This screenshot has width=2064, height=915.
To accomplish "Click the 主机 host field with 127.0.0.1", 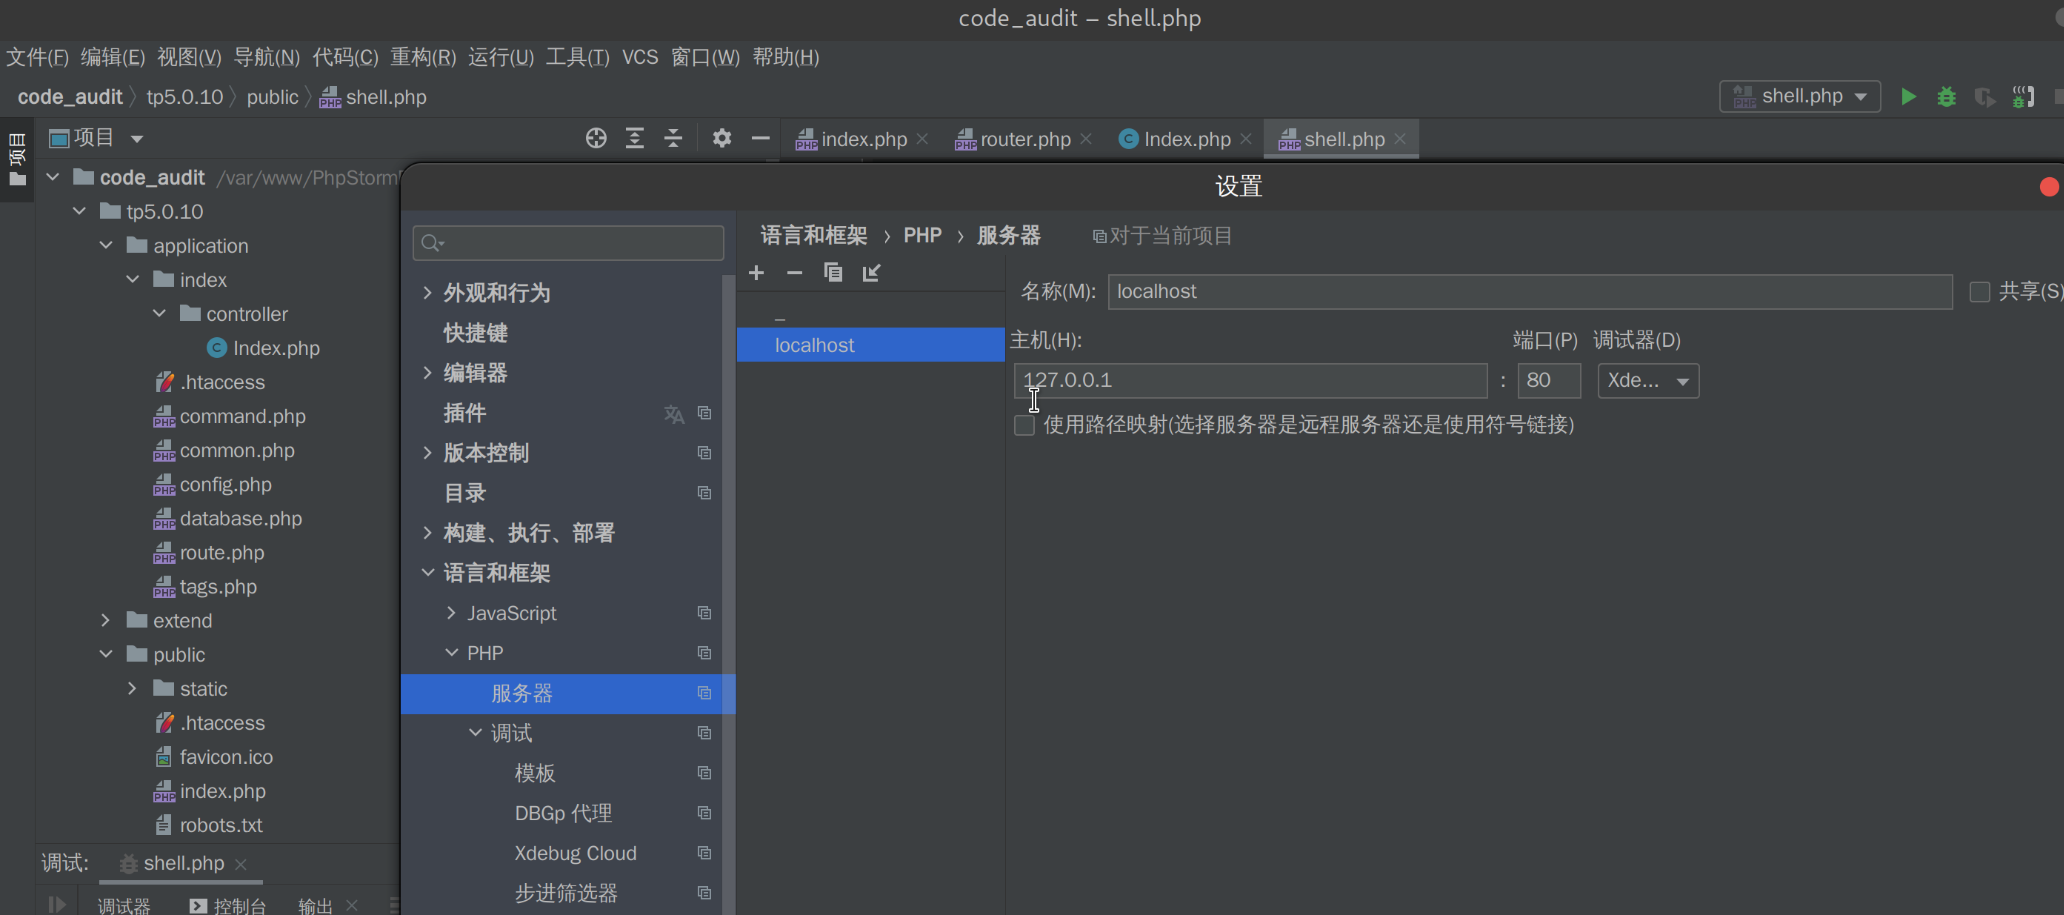I will (x=1250, y=381).
